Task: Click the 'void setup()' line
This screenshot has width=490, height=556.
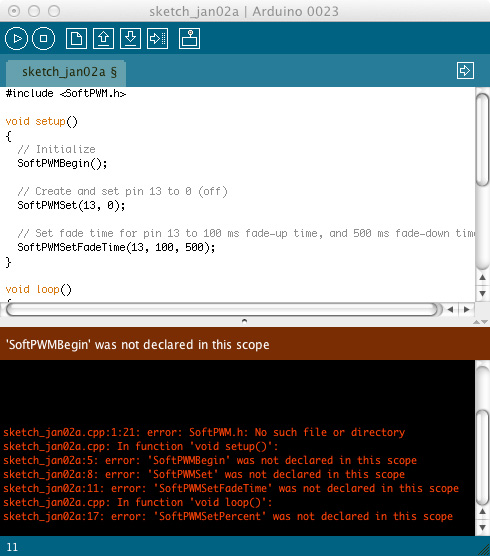Action: 41,122
